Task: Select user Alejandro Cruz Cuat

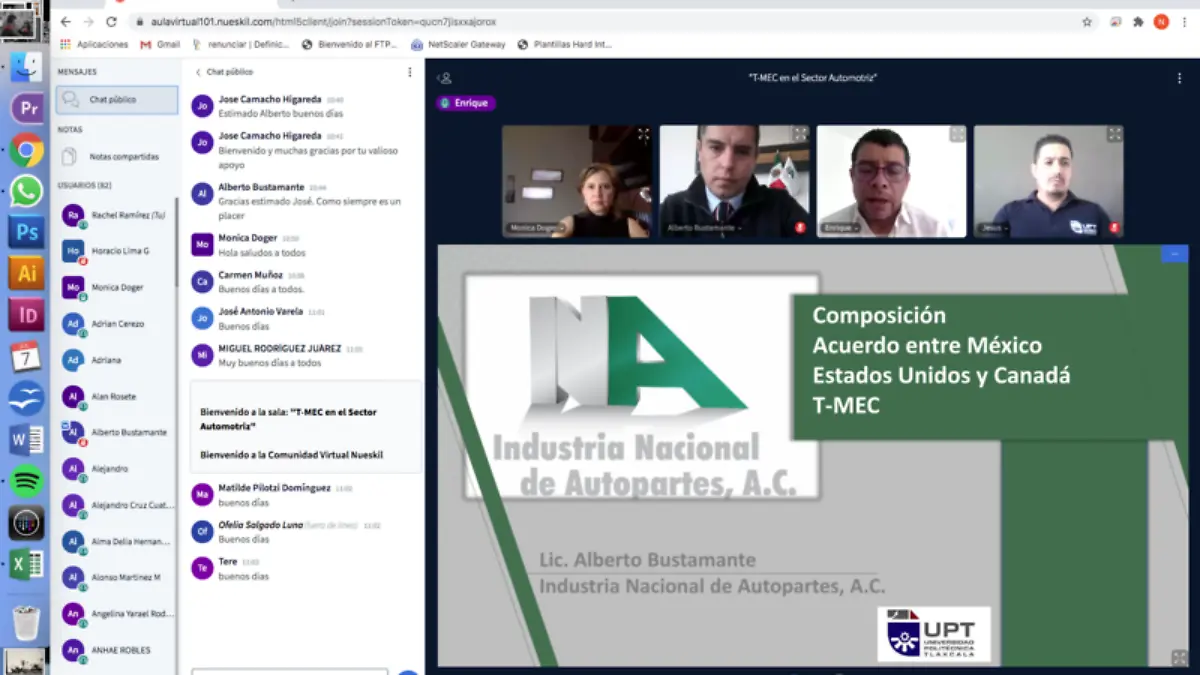Action: coord(117,505)
